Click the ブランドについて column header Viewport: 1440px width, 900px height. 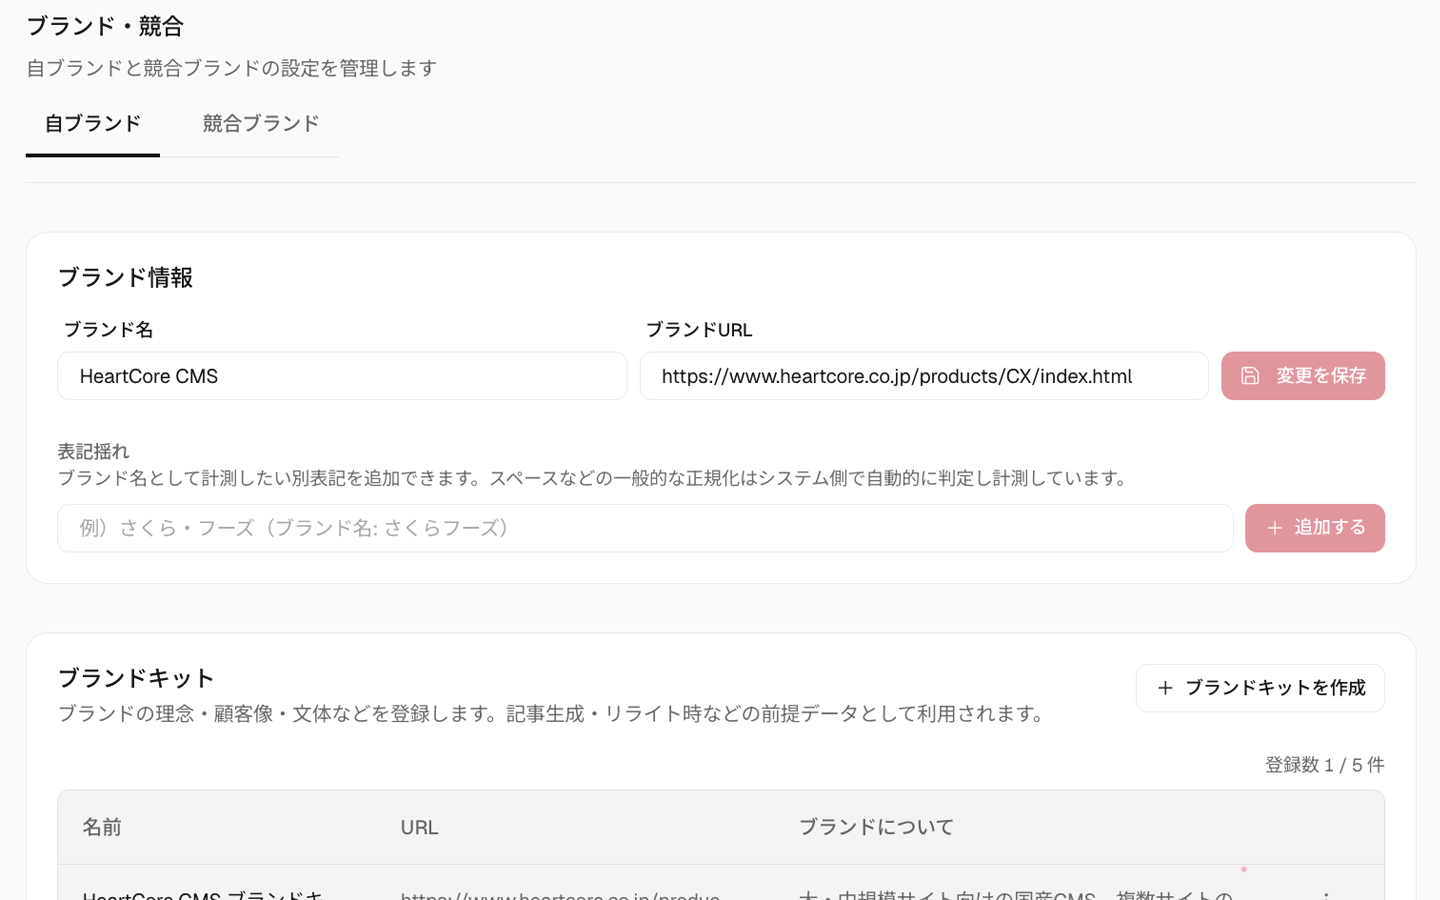coord(876,827)
